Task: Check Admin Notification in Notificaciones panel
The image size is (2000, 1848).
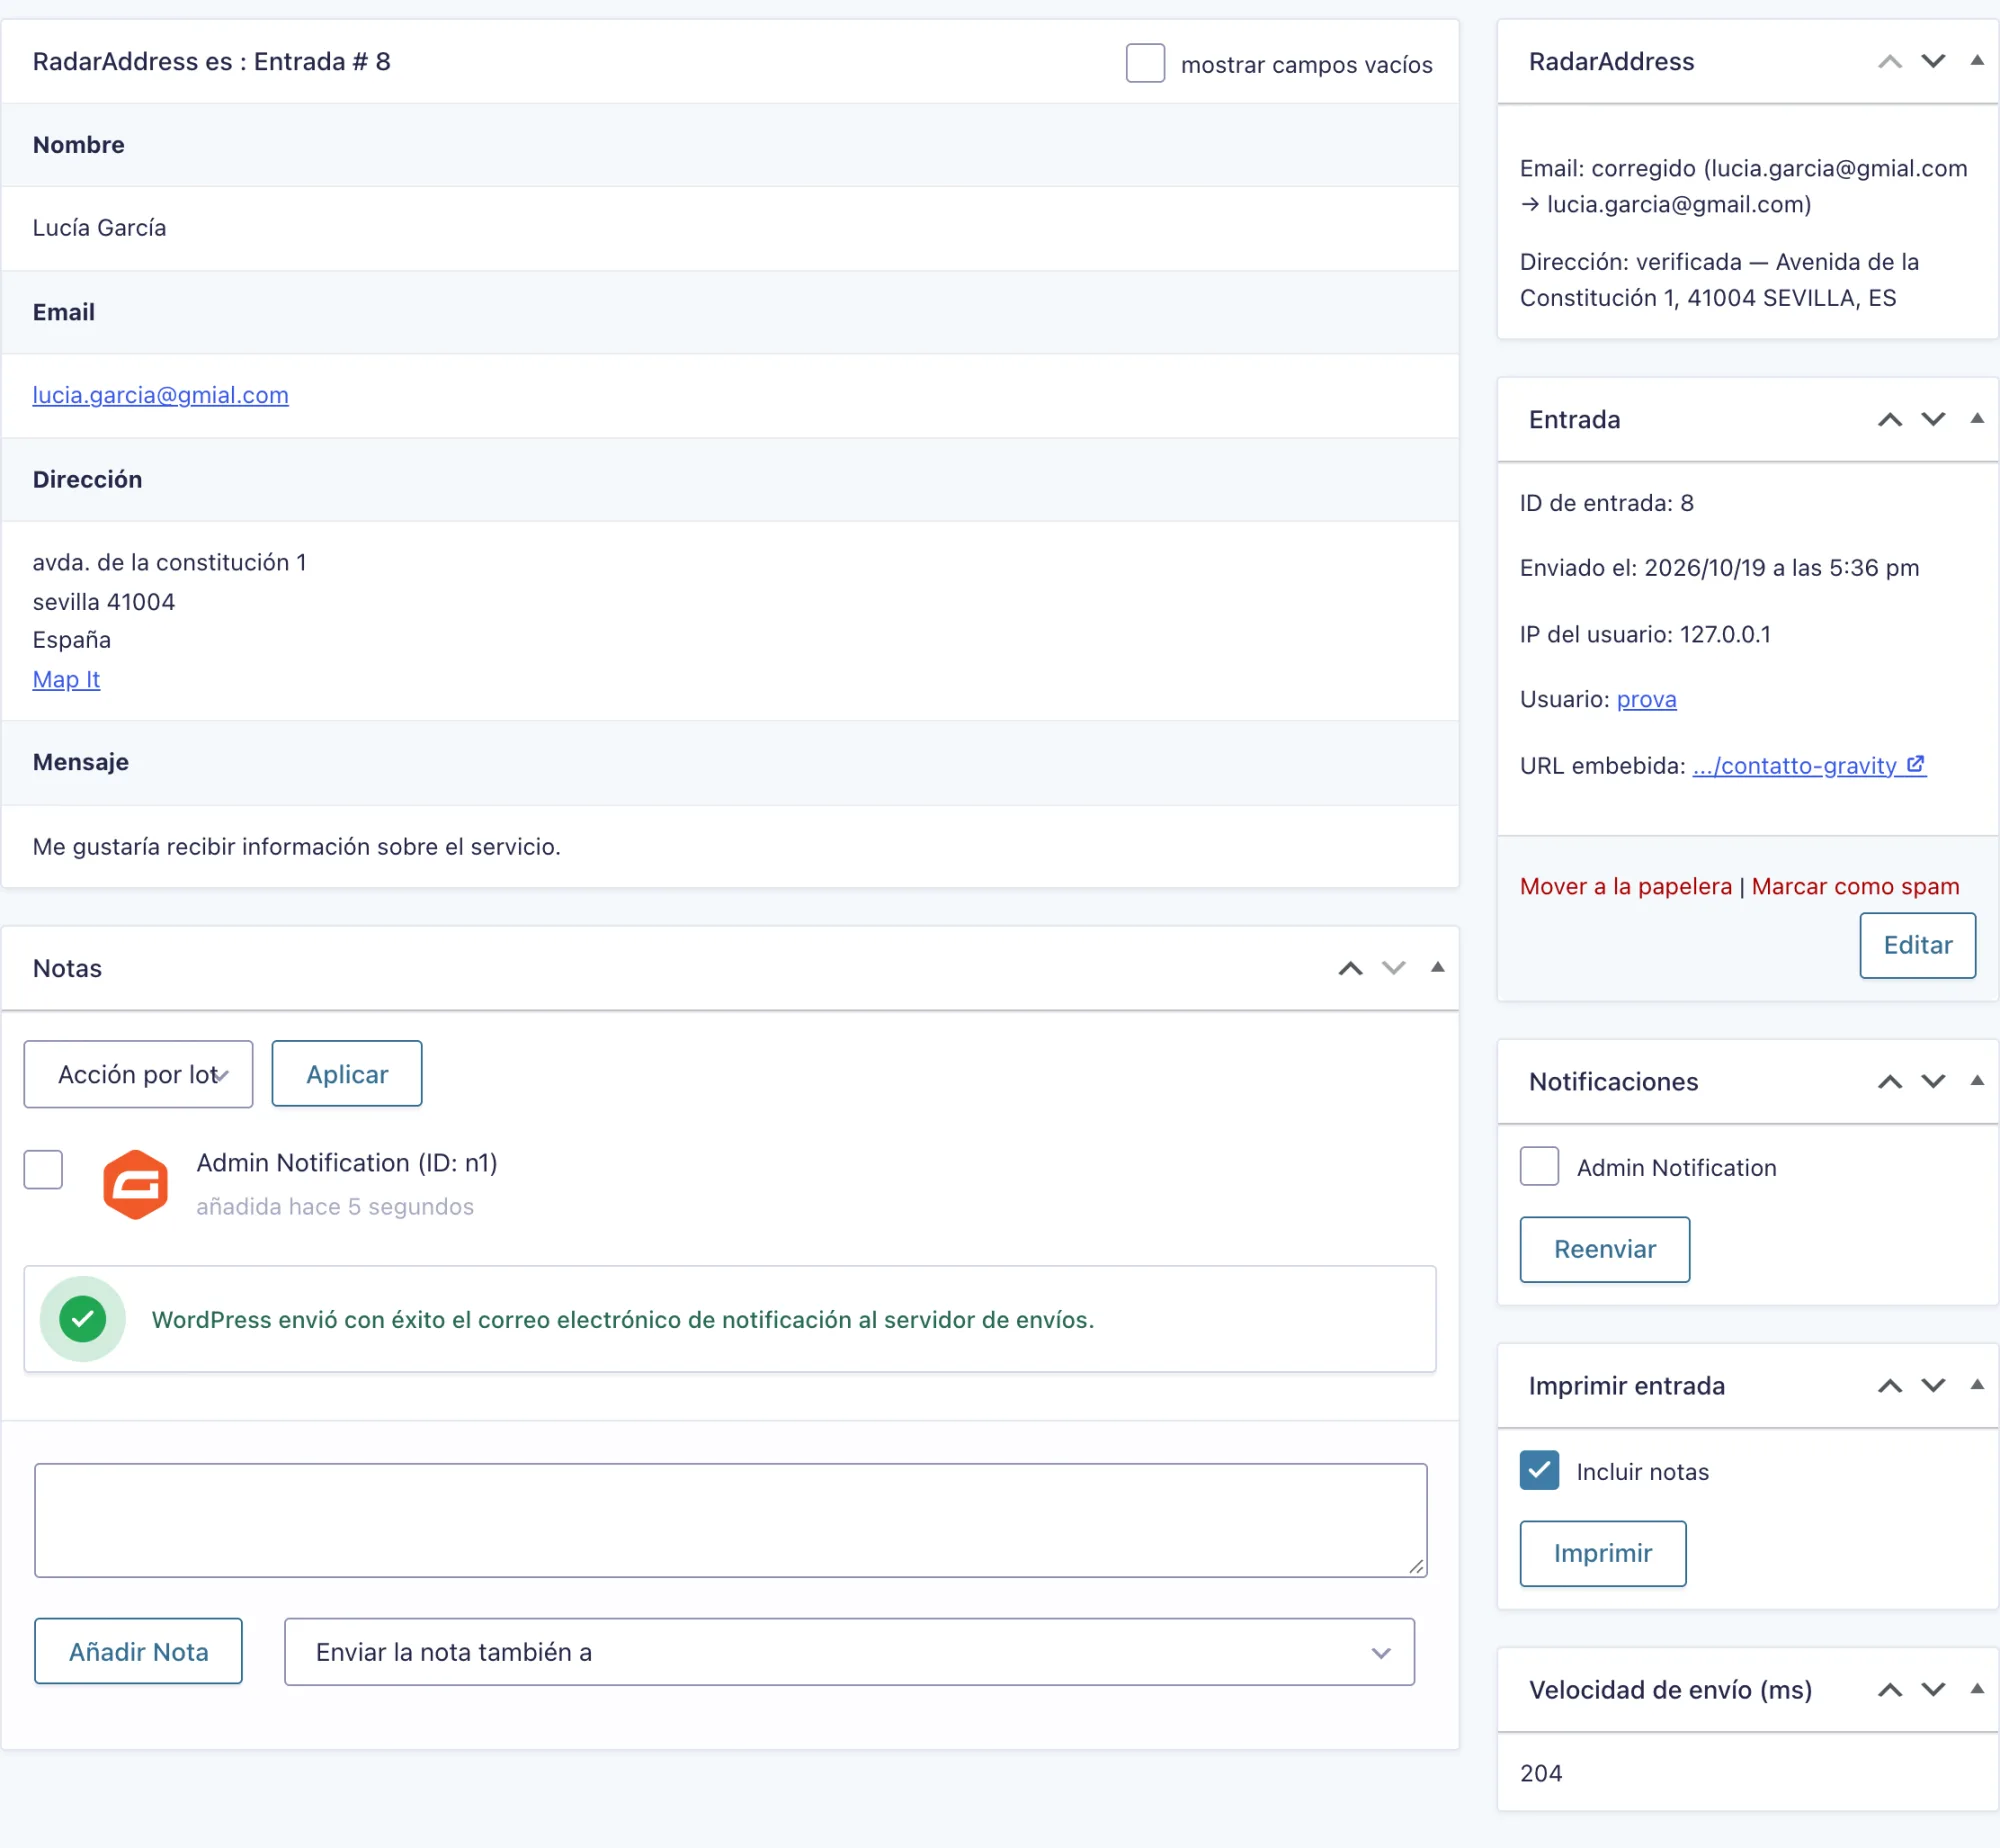Action: click(x=1539, y=1166)
